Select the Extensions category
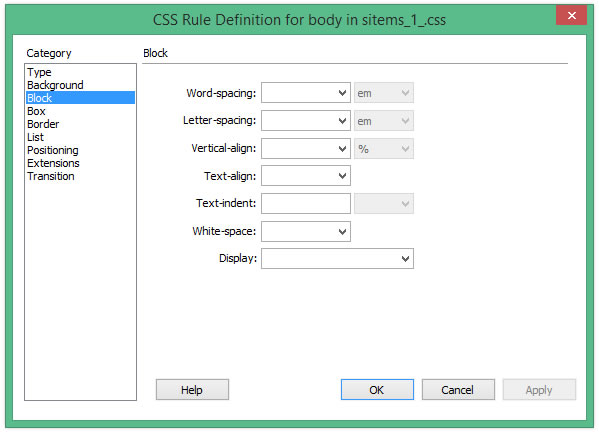This screenshot has width=599, height=434. coord(53,163)
